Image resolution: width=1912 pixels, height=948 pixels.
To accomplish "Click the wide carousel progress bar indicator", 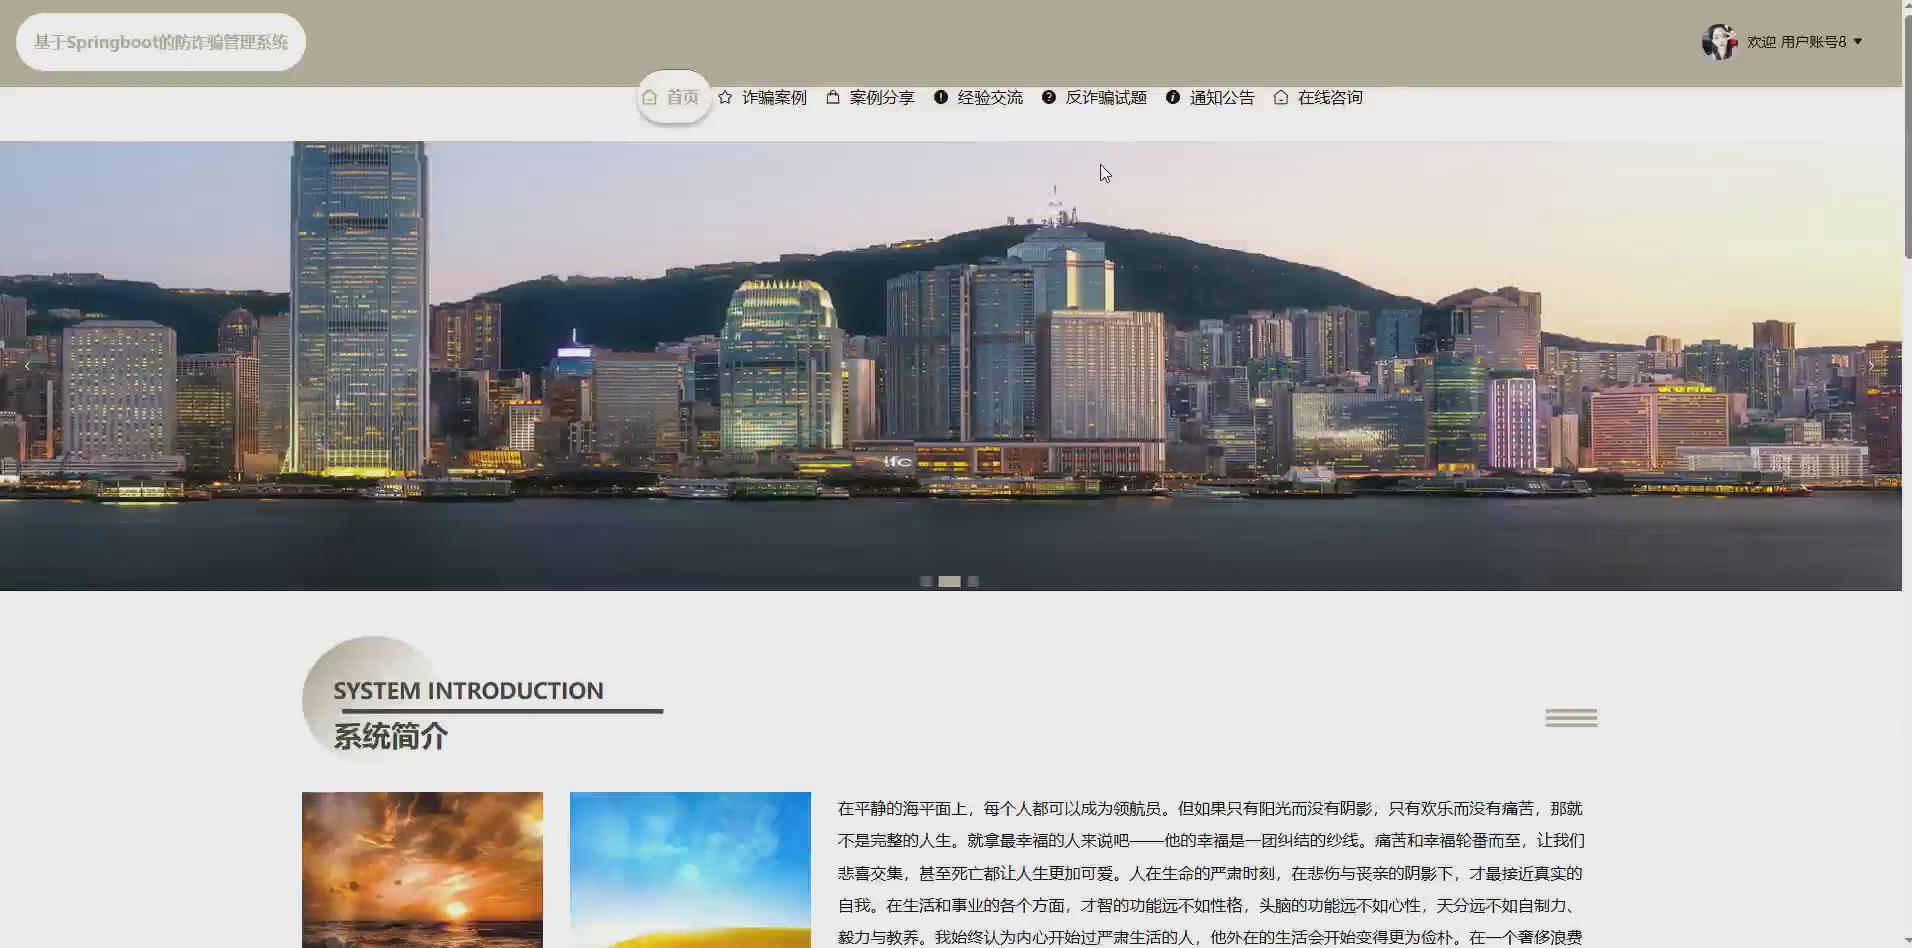I will pyautogui.click(x=950, y=581).
